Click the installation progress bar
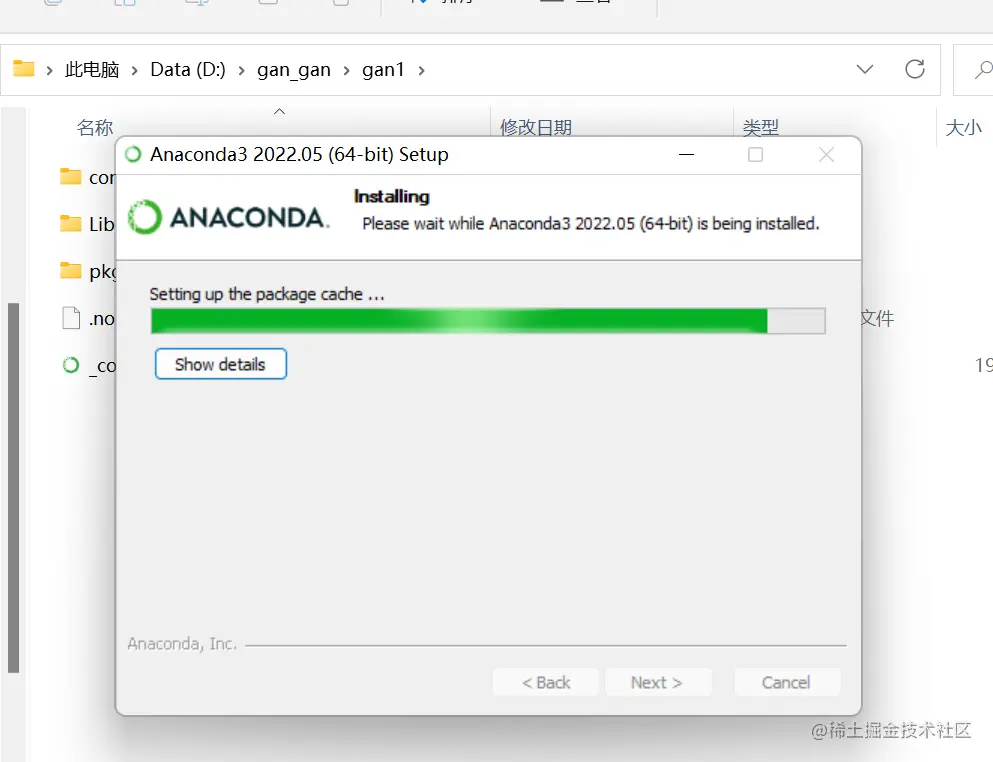Screen dimensions: 993x762 (x=488, y=321)
